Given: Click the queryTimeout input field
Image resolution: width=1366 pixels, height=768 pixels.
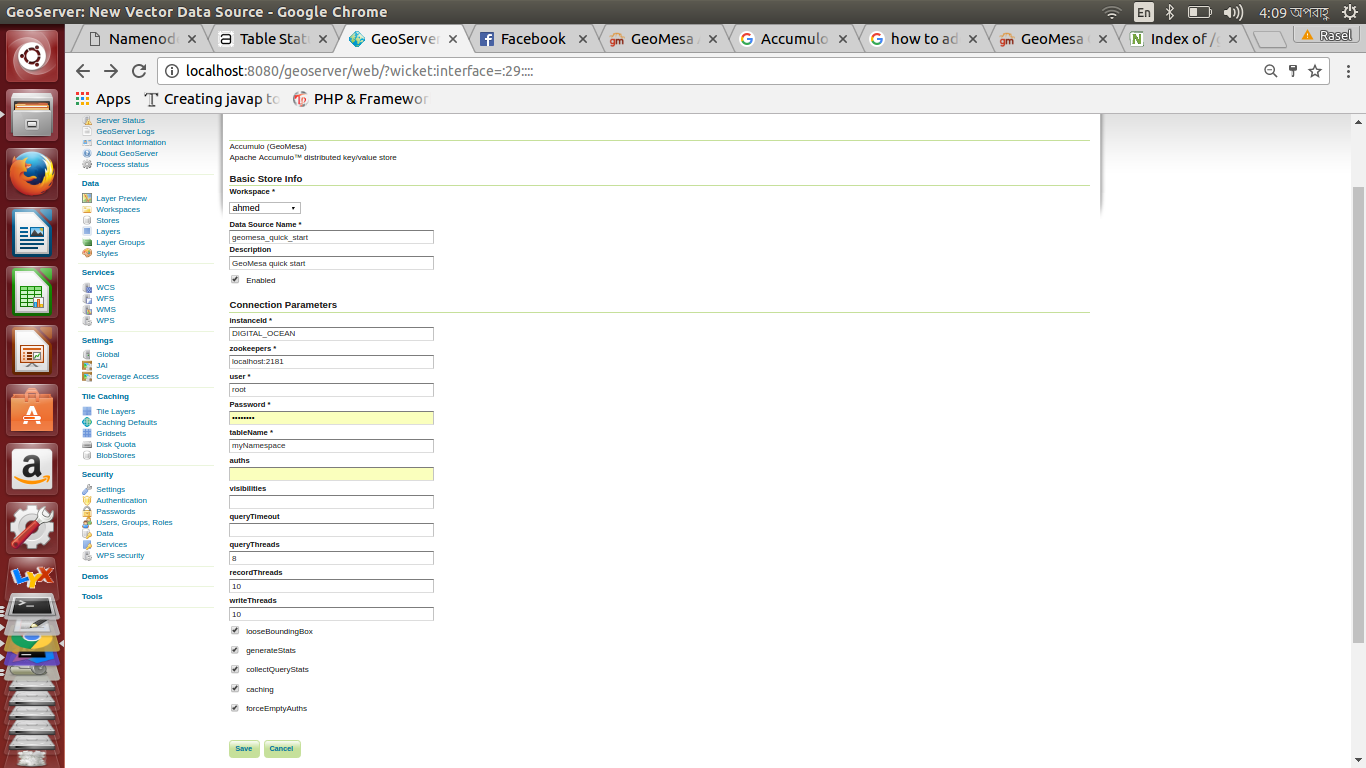Looking at the screenshot, I should point(331,530).
